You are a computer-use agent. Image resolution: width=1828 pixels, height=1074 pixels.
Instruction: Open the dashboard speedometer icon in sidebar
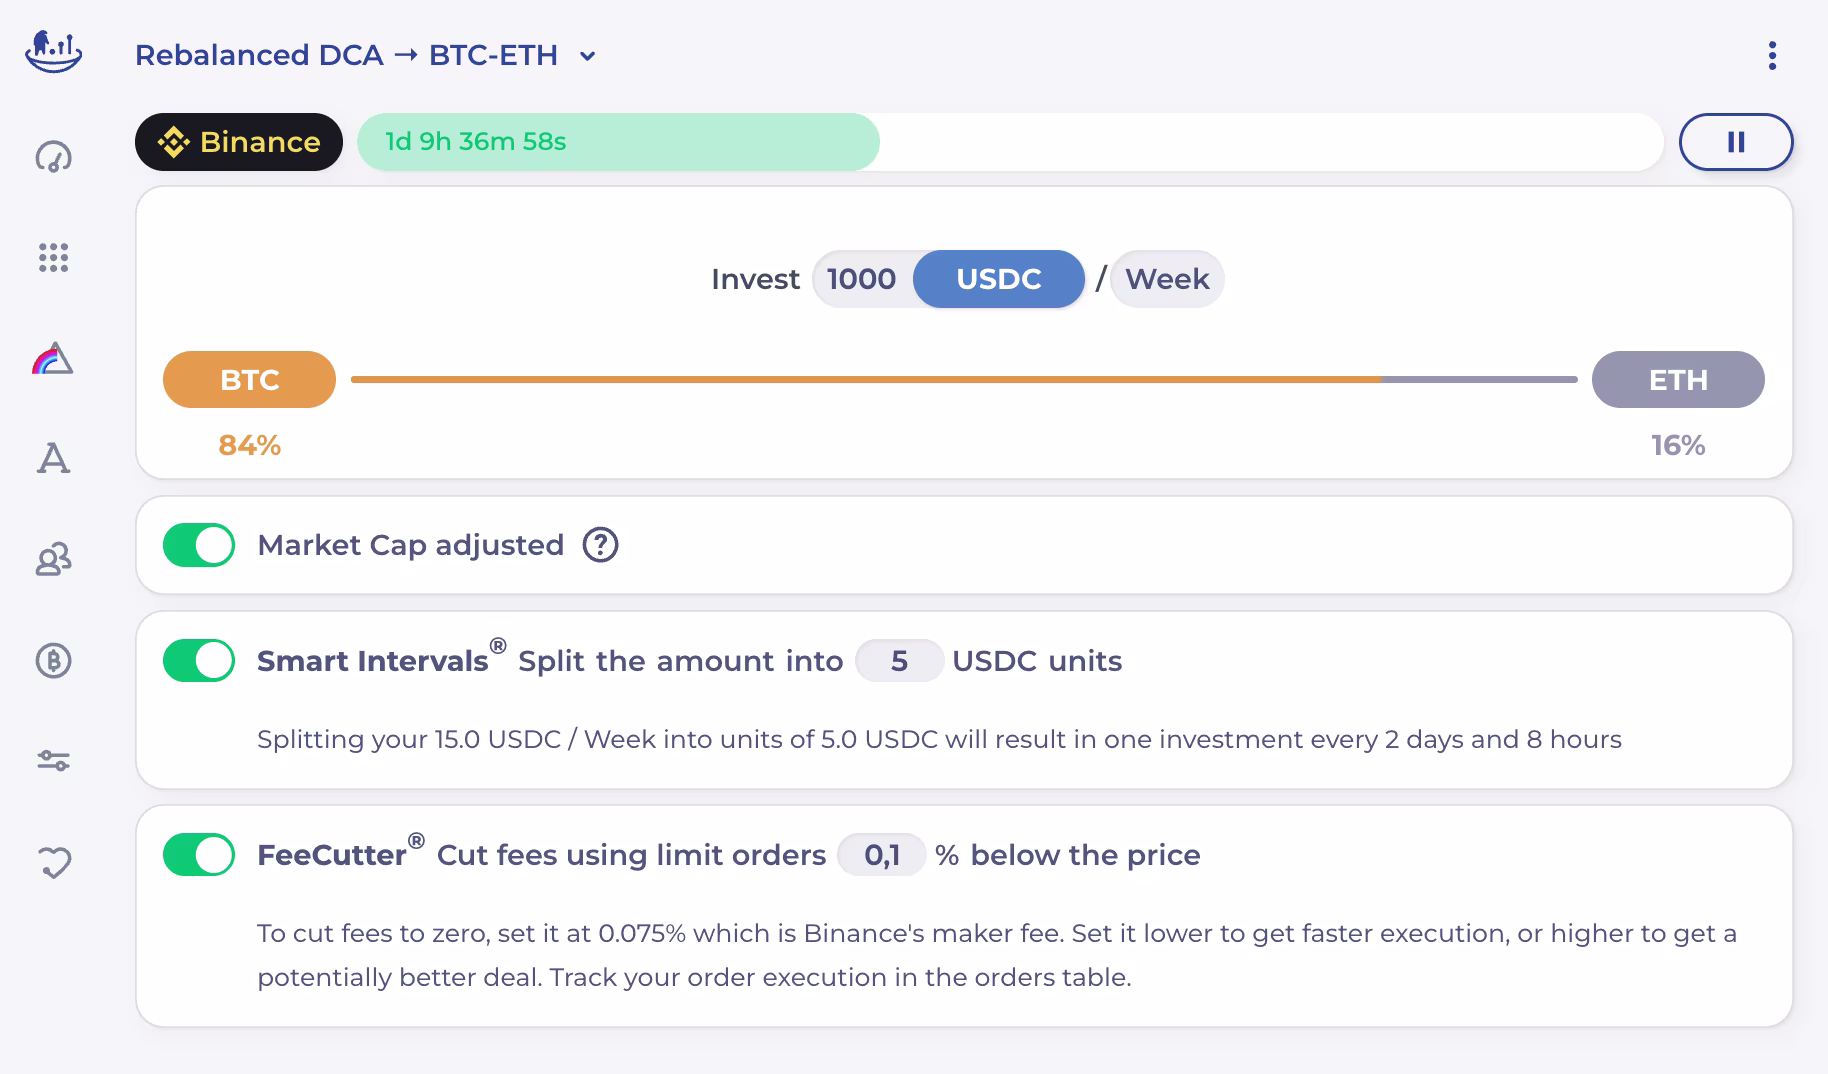(54, 157)
